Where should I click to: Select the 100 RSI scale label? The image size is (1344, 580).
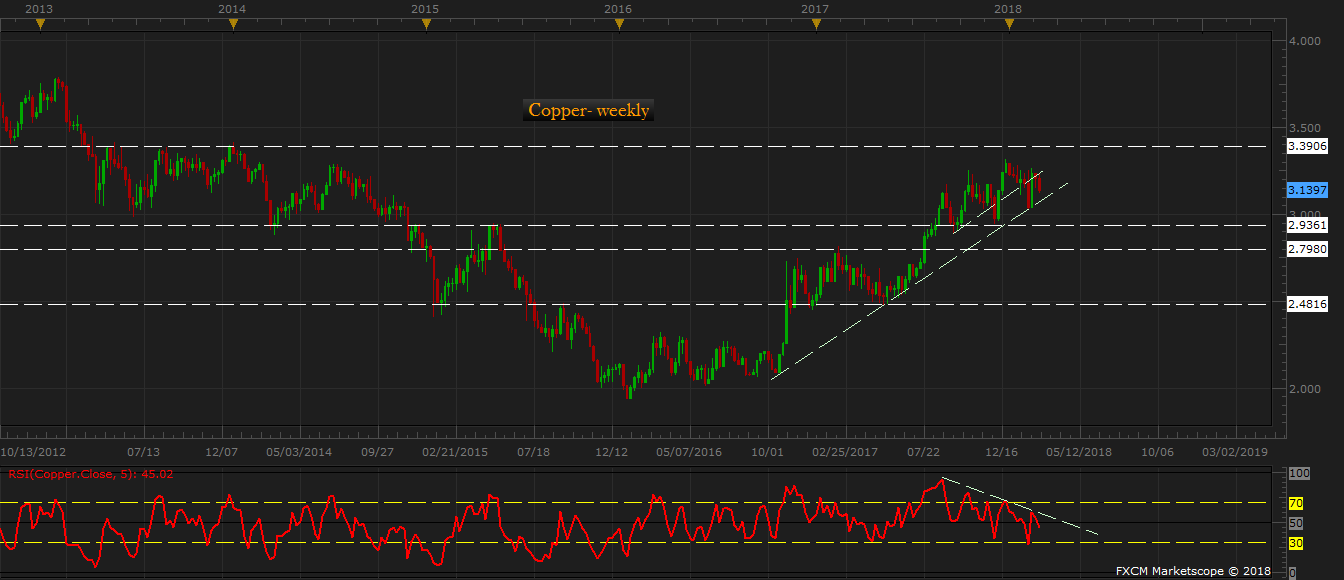click(1298, 473)
